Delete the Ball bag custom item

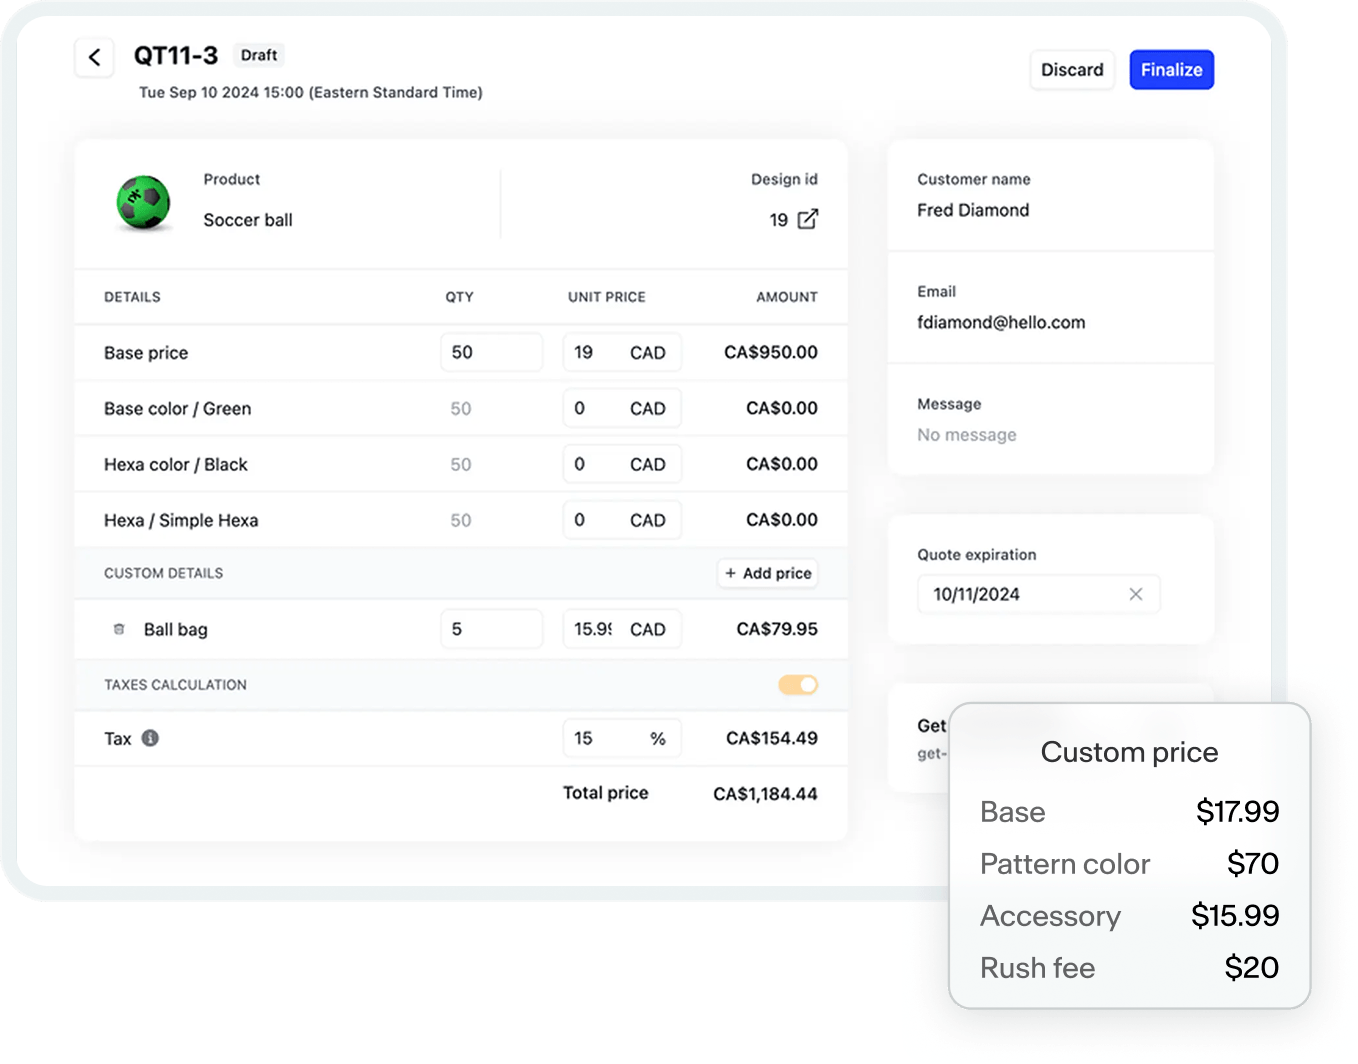point(119,629)
